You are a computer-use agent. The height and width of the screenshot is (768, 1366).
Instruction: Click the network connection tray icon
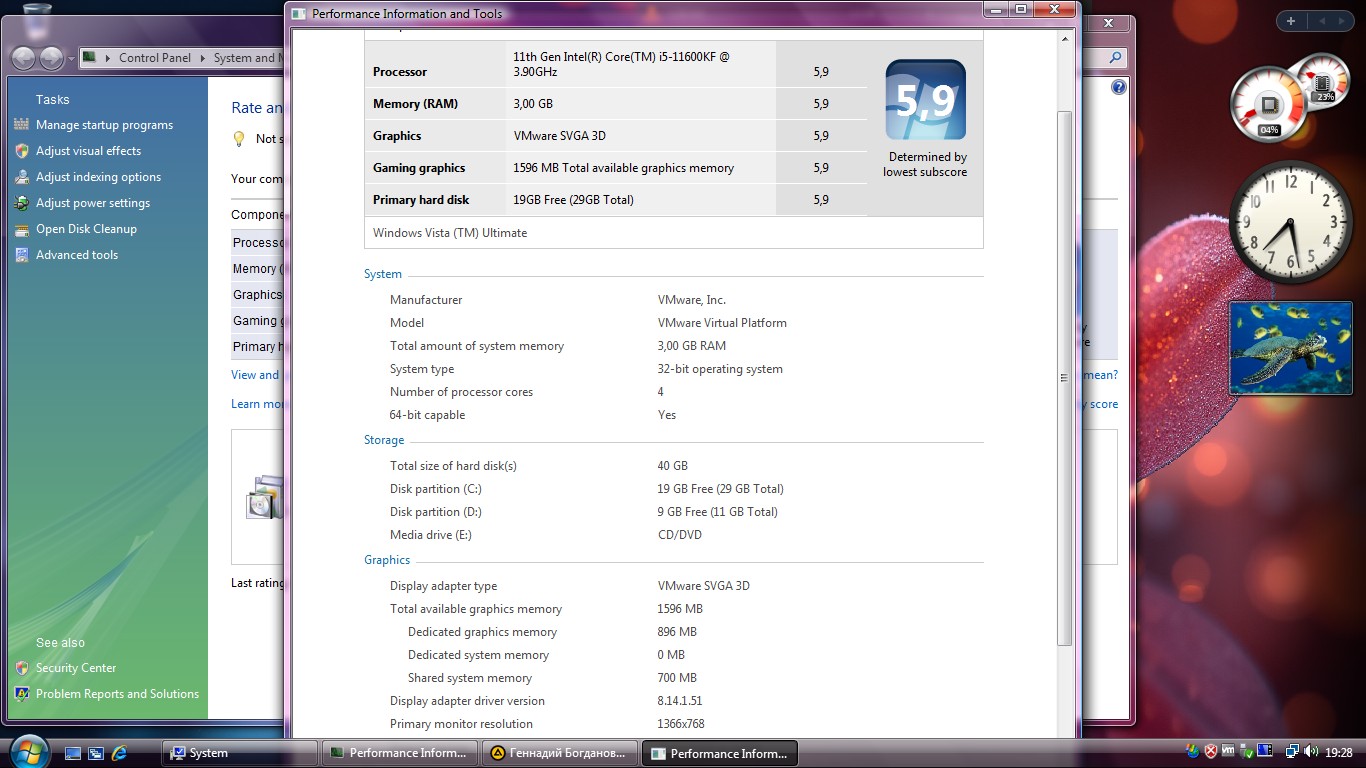click(x=1291, y=752)
